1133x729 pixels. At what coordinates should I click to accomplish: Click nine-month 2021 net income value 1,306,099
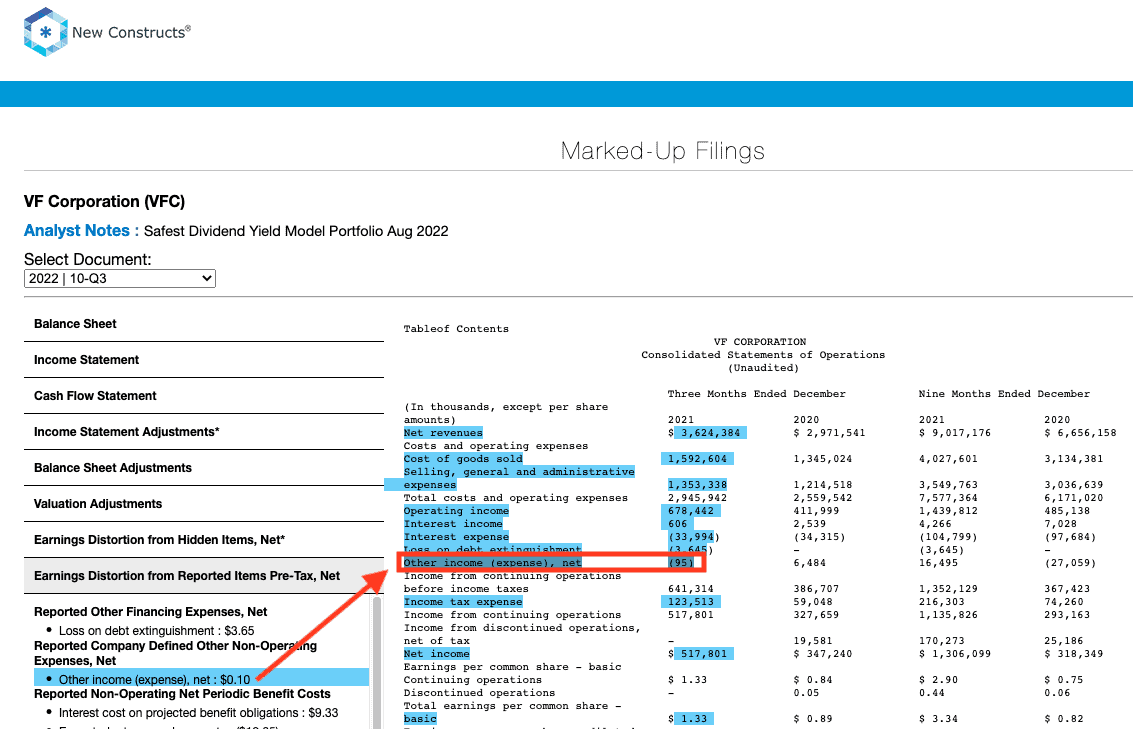pyautogui.click(x=955, y=654)
